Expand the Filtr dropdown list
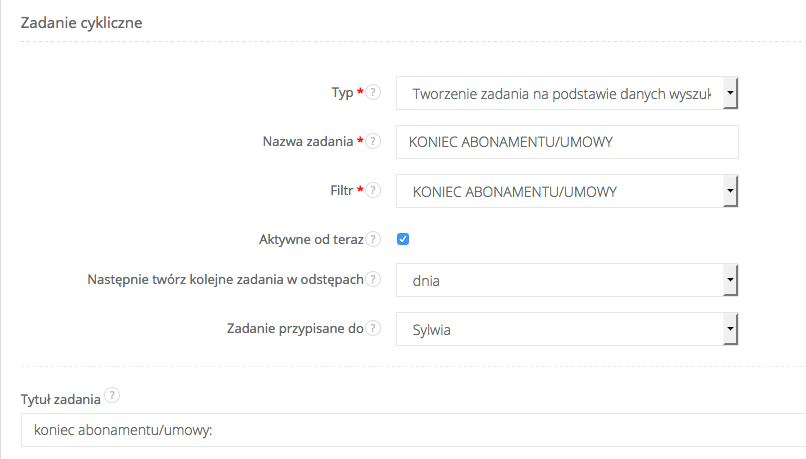The image size is (806, 459). pyautogui.click(x=567, y=190)
